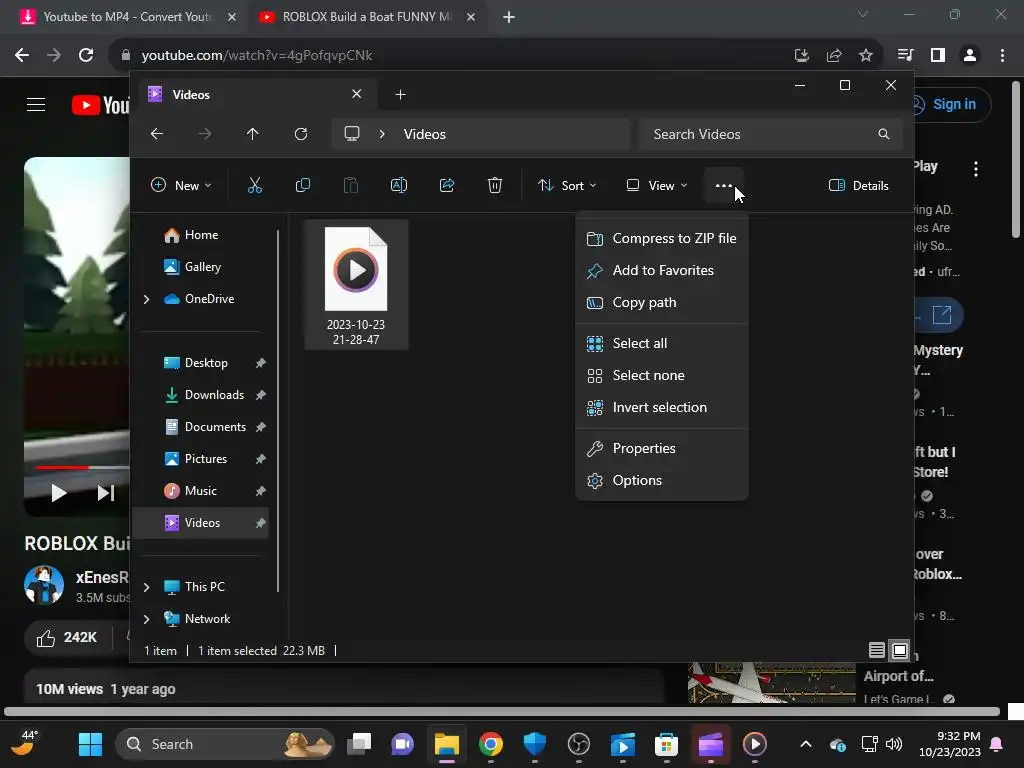This screenshot has height=768, width=1024.
Task: Bookmark this page with the star icon
Action: (x=866, y=56)
